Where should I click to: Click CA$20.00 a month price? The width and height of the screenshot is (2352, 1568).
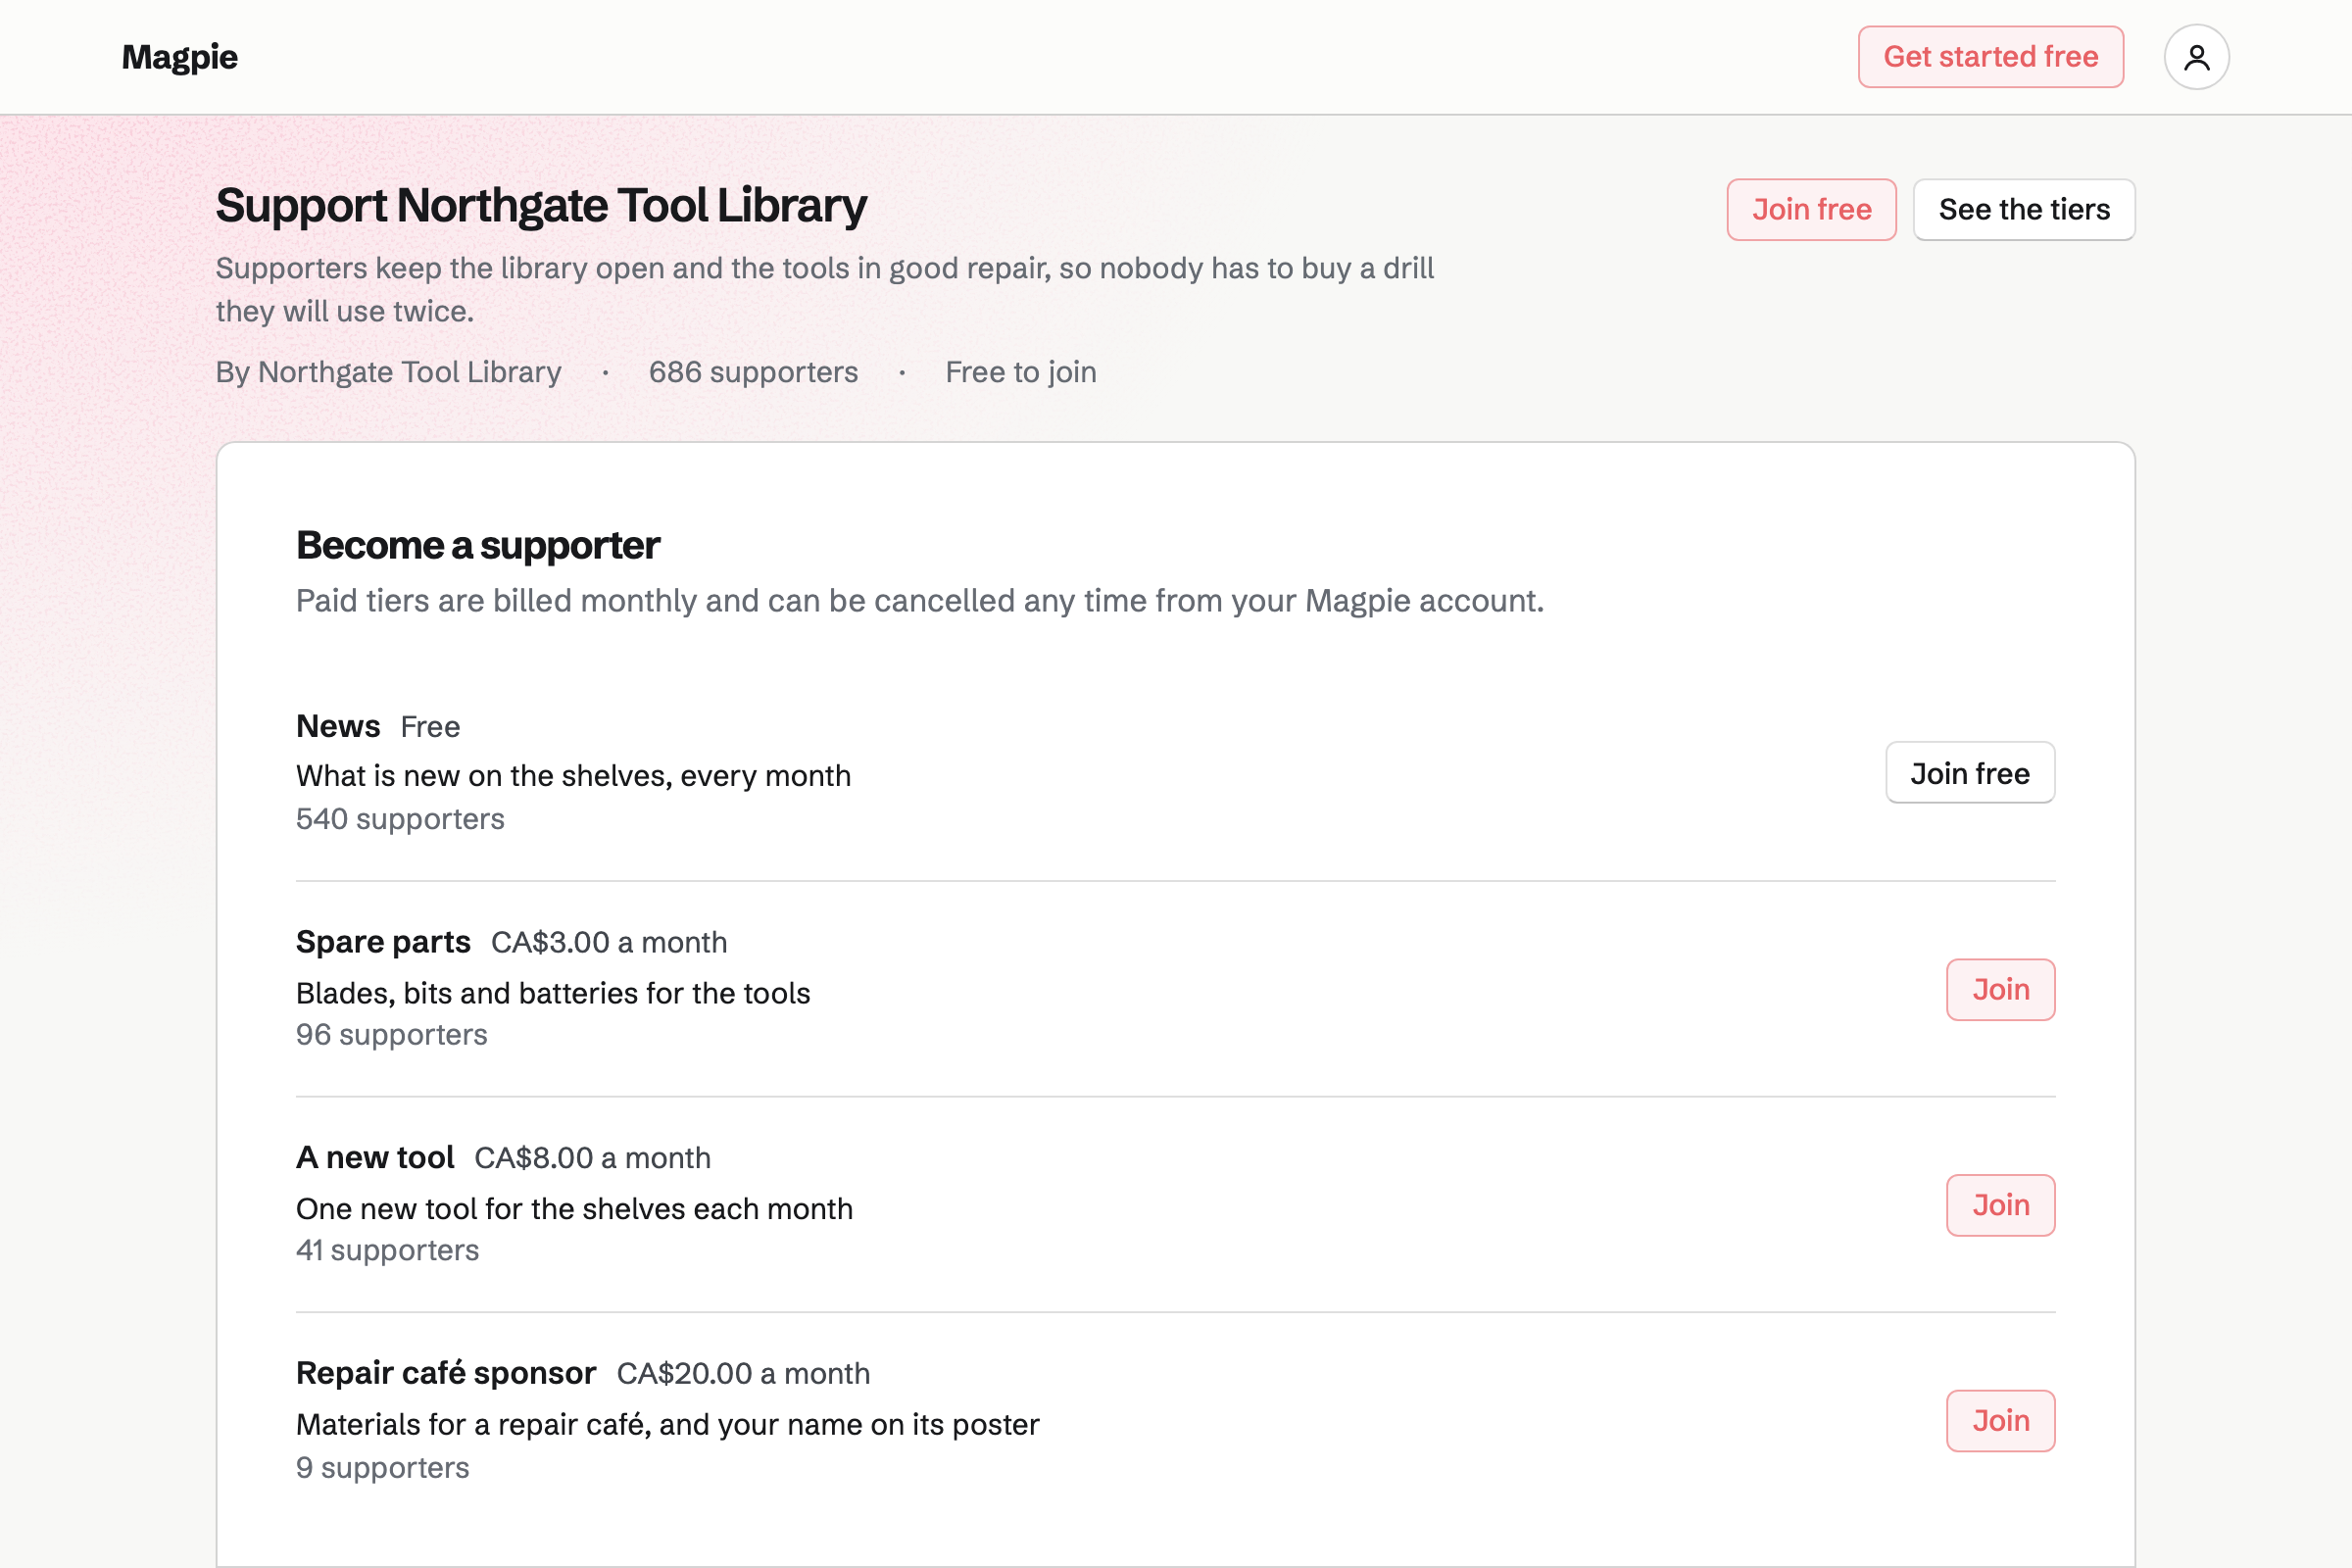tap(743, 1374)
